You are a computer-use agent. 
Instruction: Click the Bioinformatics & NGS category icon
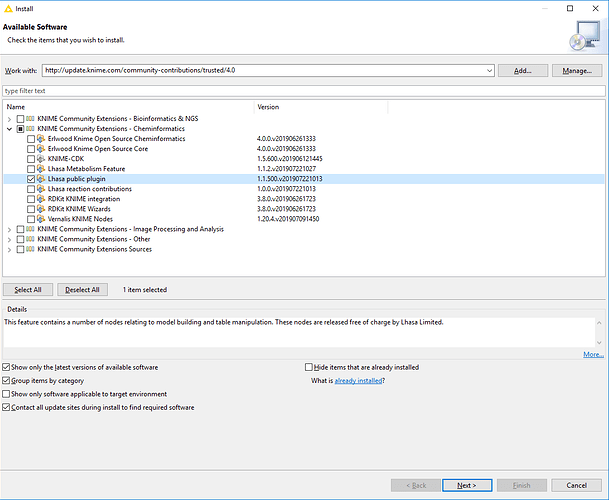30,119
